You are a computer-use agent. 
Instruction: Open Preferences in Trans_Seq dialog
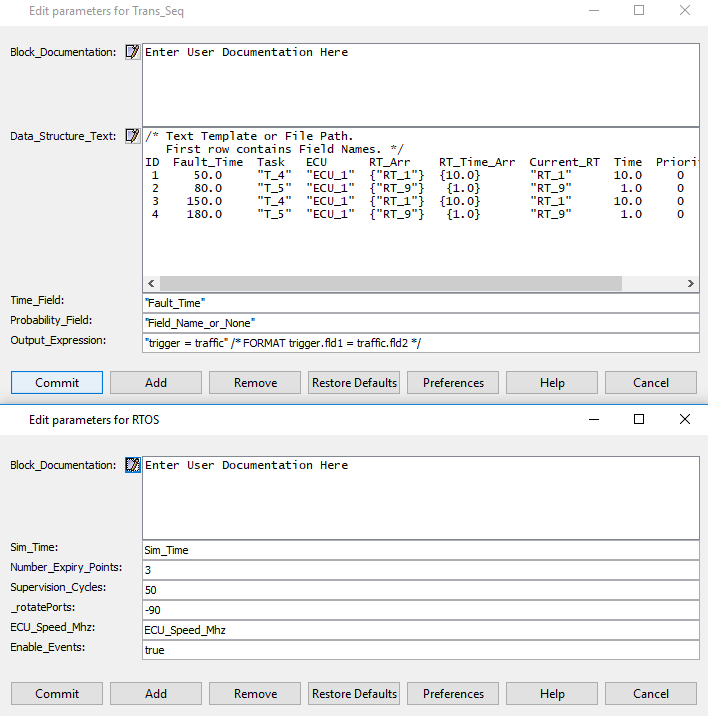[453, 383]
